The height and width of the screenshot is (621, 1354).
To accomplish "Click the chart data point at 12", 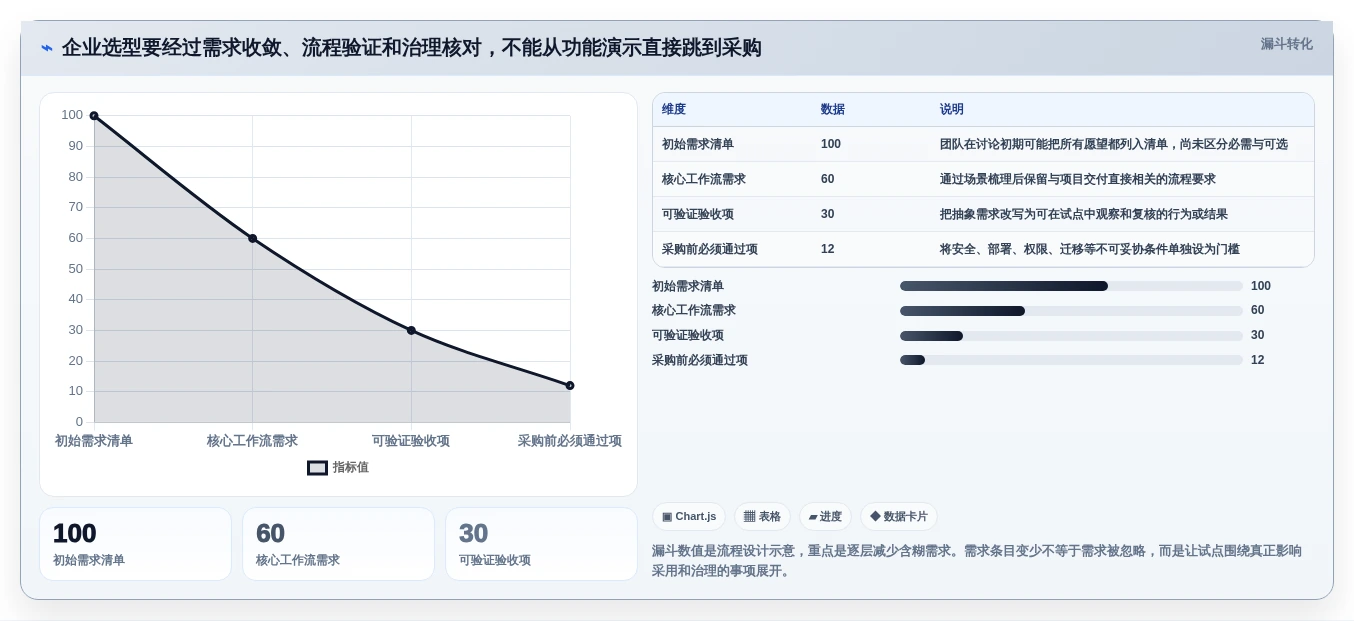I will tap(570, 385).
